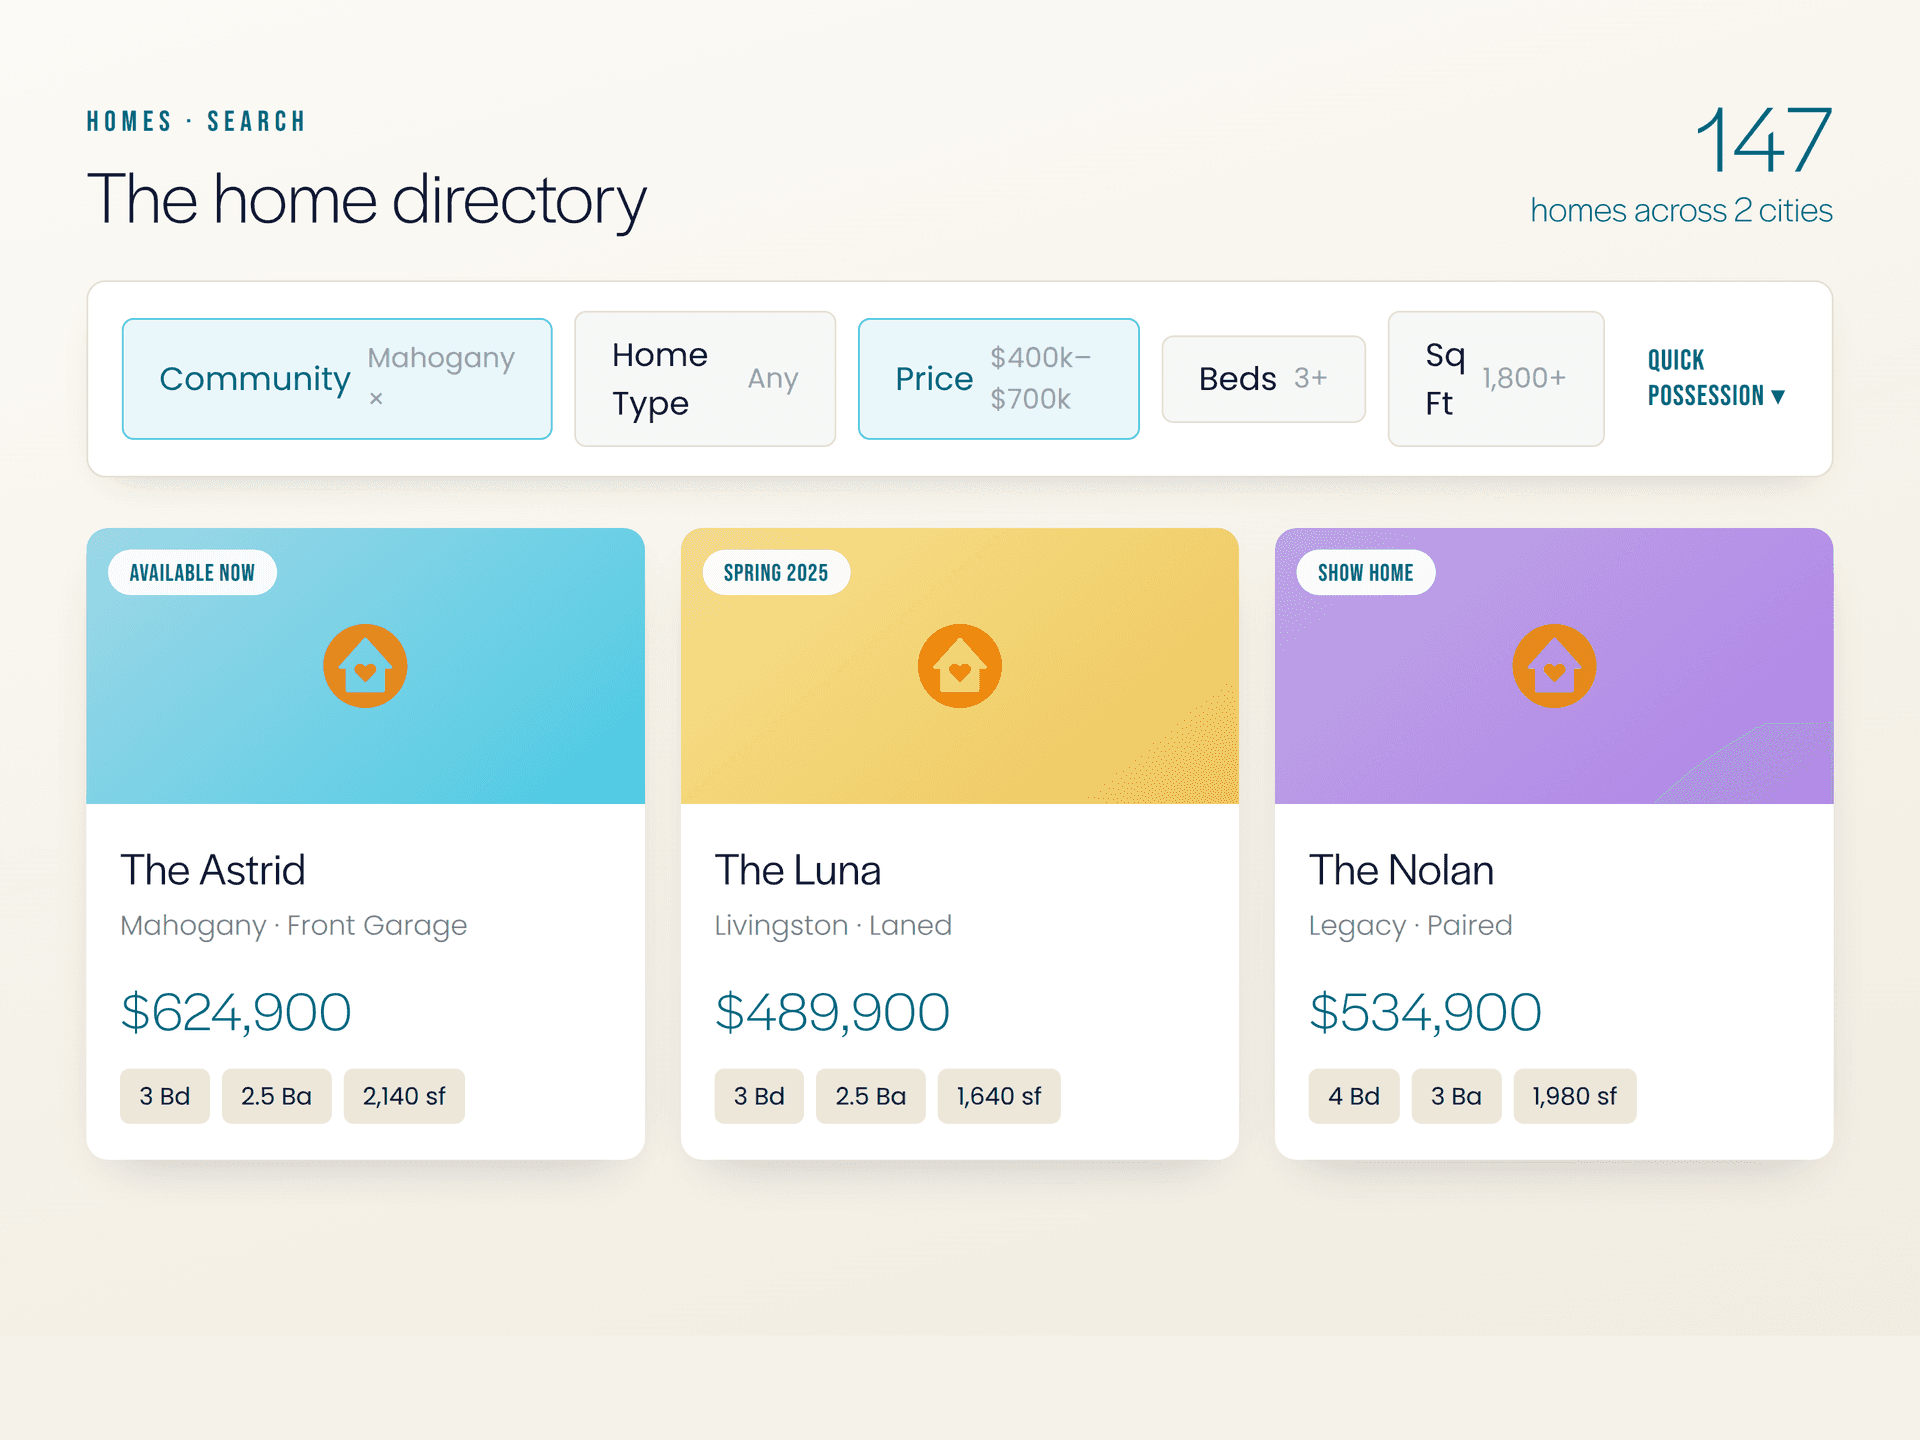Click 'The home directory' heading

367,200
